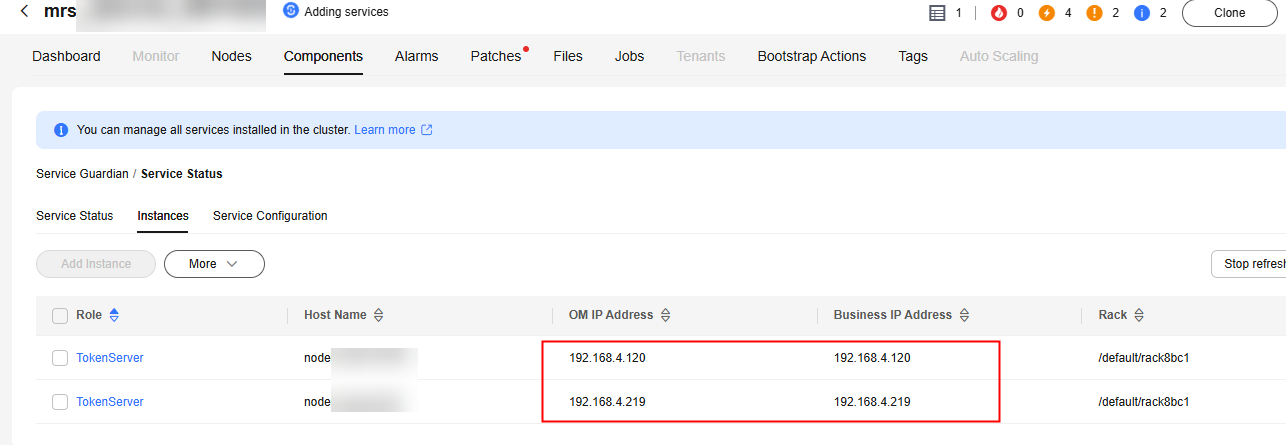Select the Components tab

point(323,56)
